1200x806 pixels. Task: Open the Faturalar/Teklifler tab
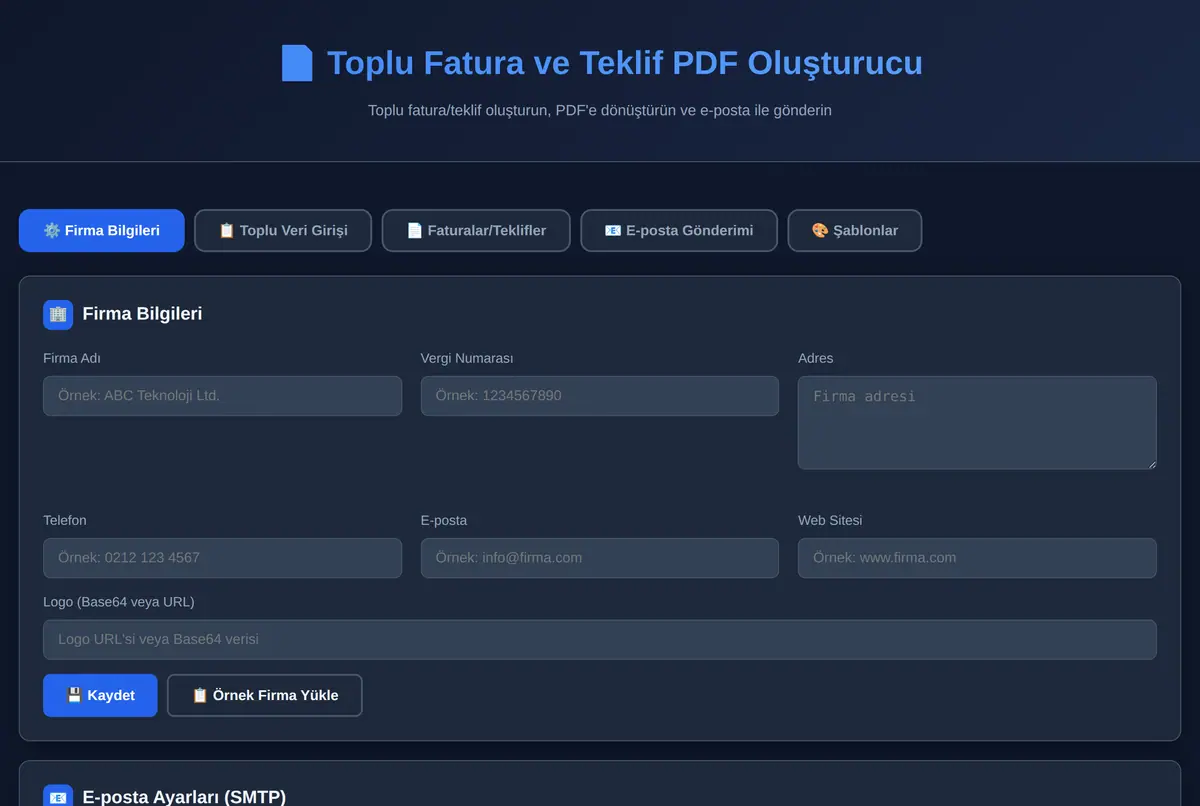coord(476,230)
